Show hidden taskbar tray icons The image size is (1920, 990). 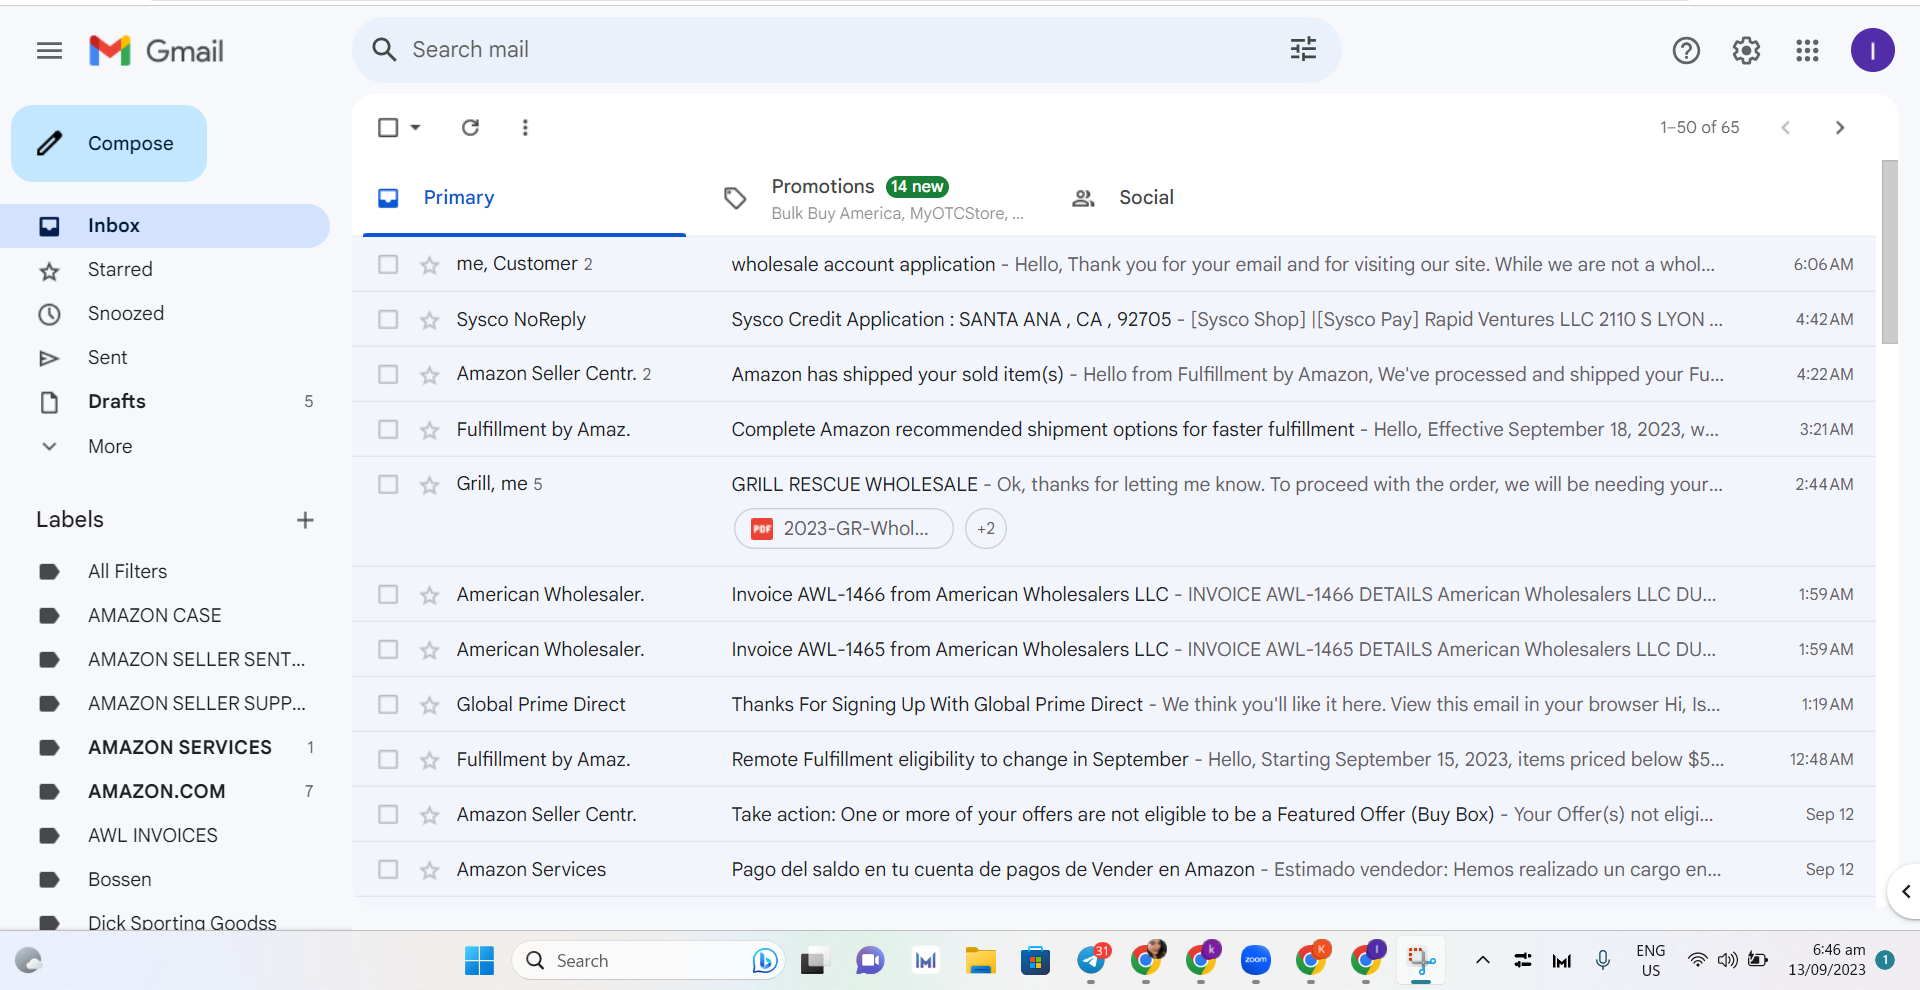click(1483, 961)
